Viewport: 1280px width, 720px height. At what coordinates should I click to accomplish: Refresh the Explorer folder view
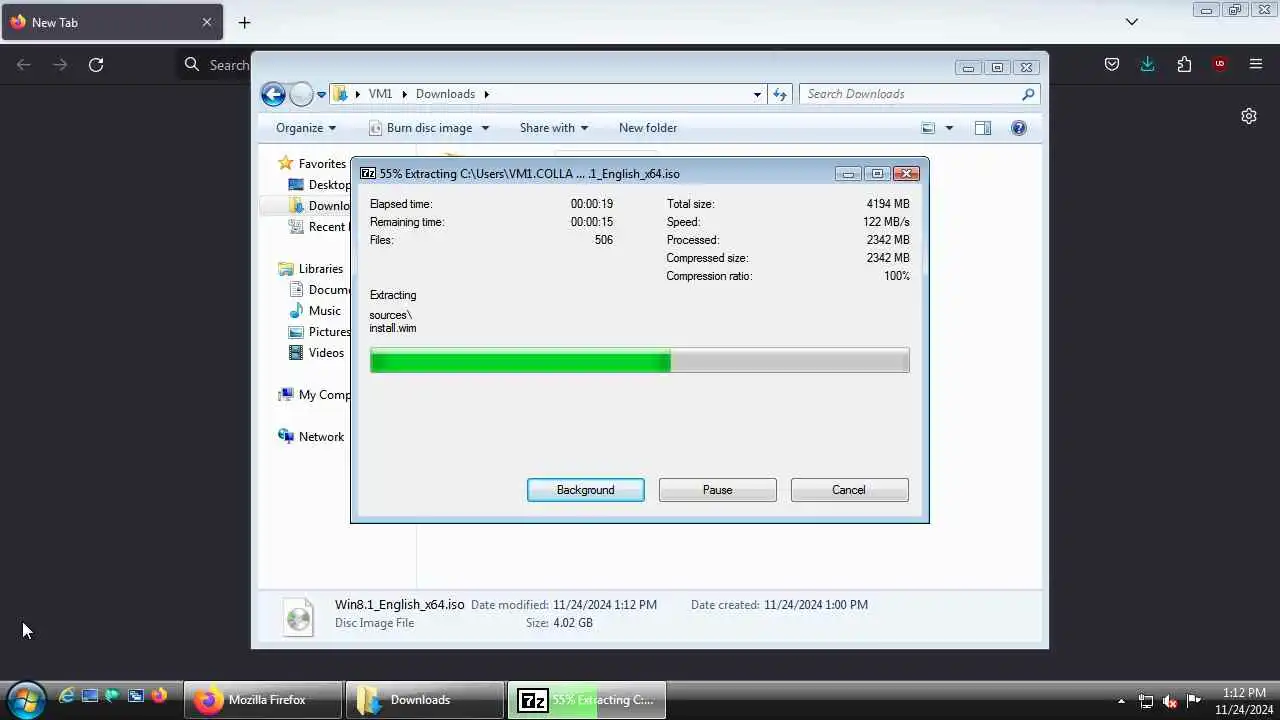(x=780, y=94)
